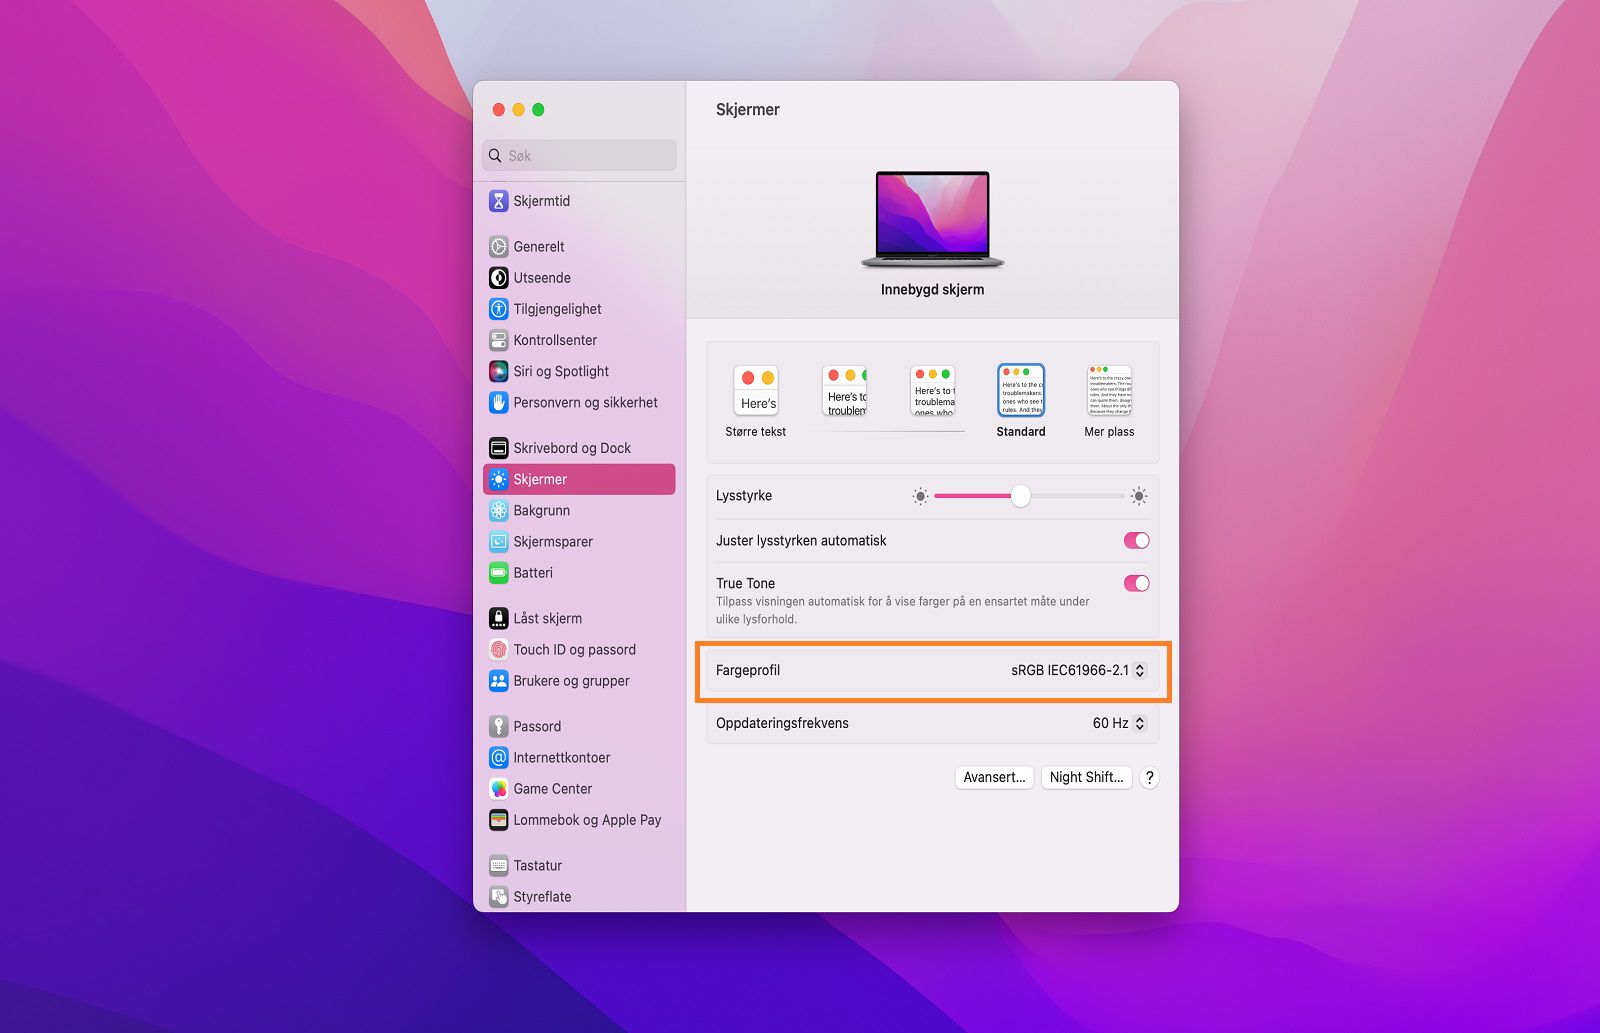
Task: Click the yellow minimize window button
Action: click(518, 110)
